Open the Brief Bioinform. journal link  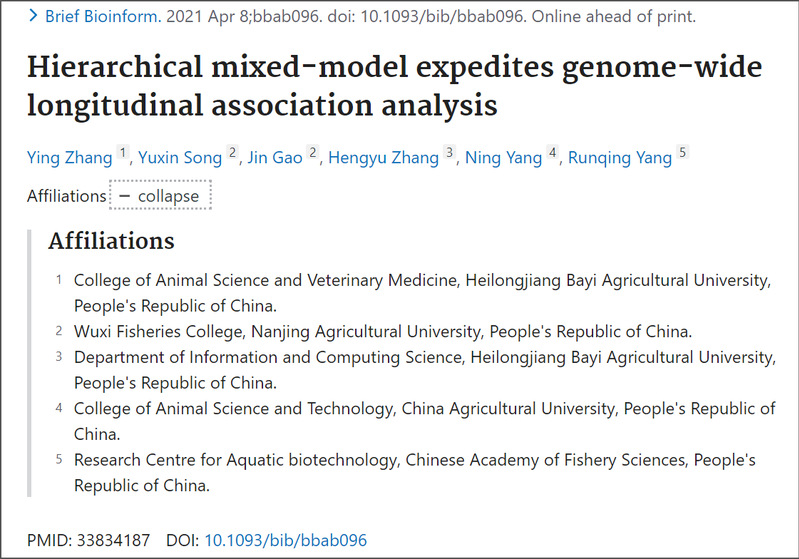(103, 17)
